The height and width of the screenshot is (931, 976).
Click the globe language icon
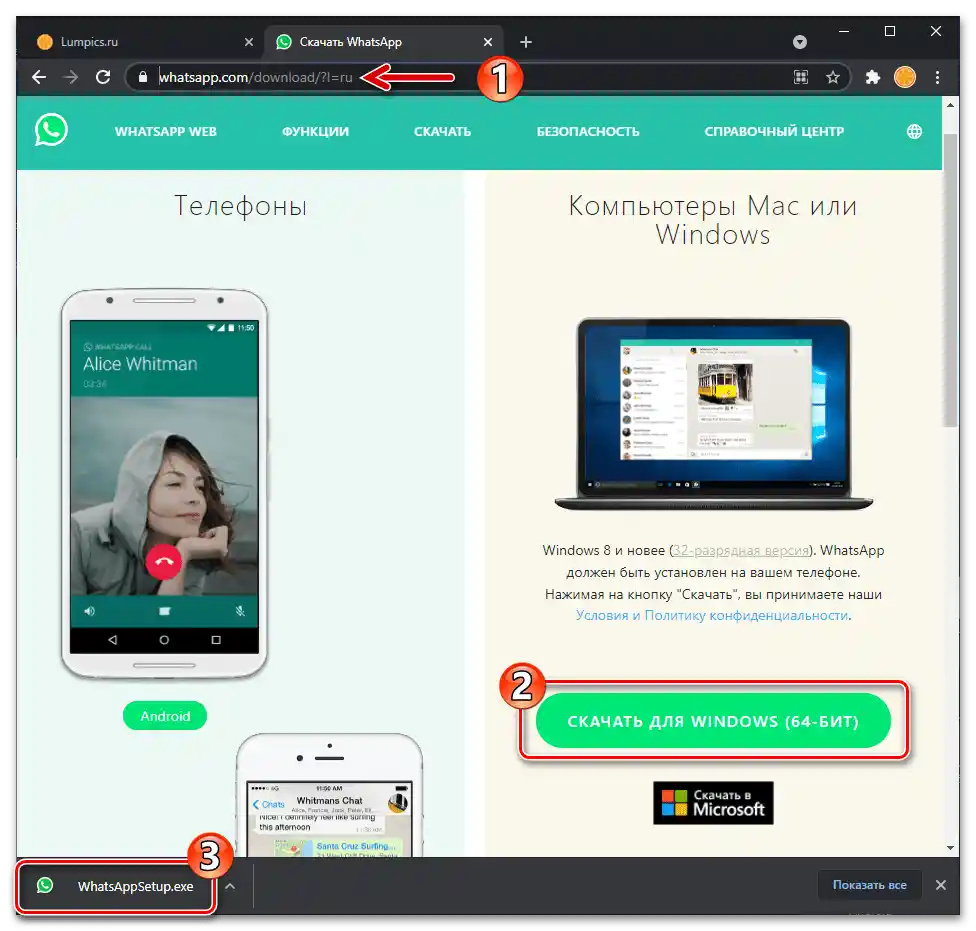point(914,131)
